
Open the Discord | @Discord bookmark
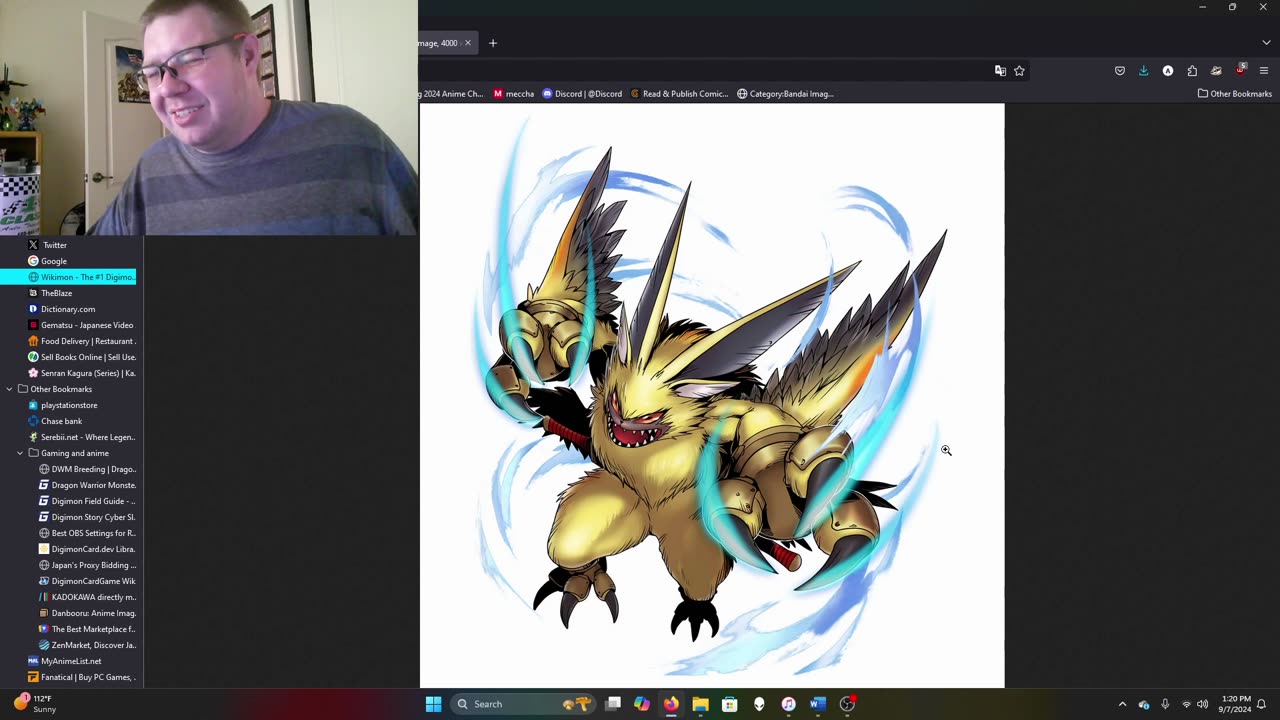click(582, 94)
